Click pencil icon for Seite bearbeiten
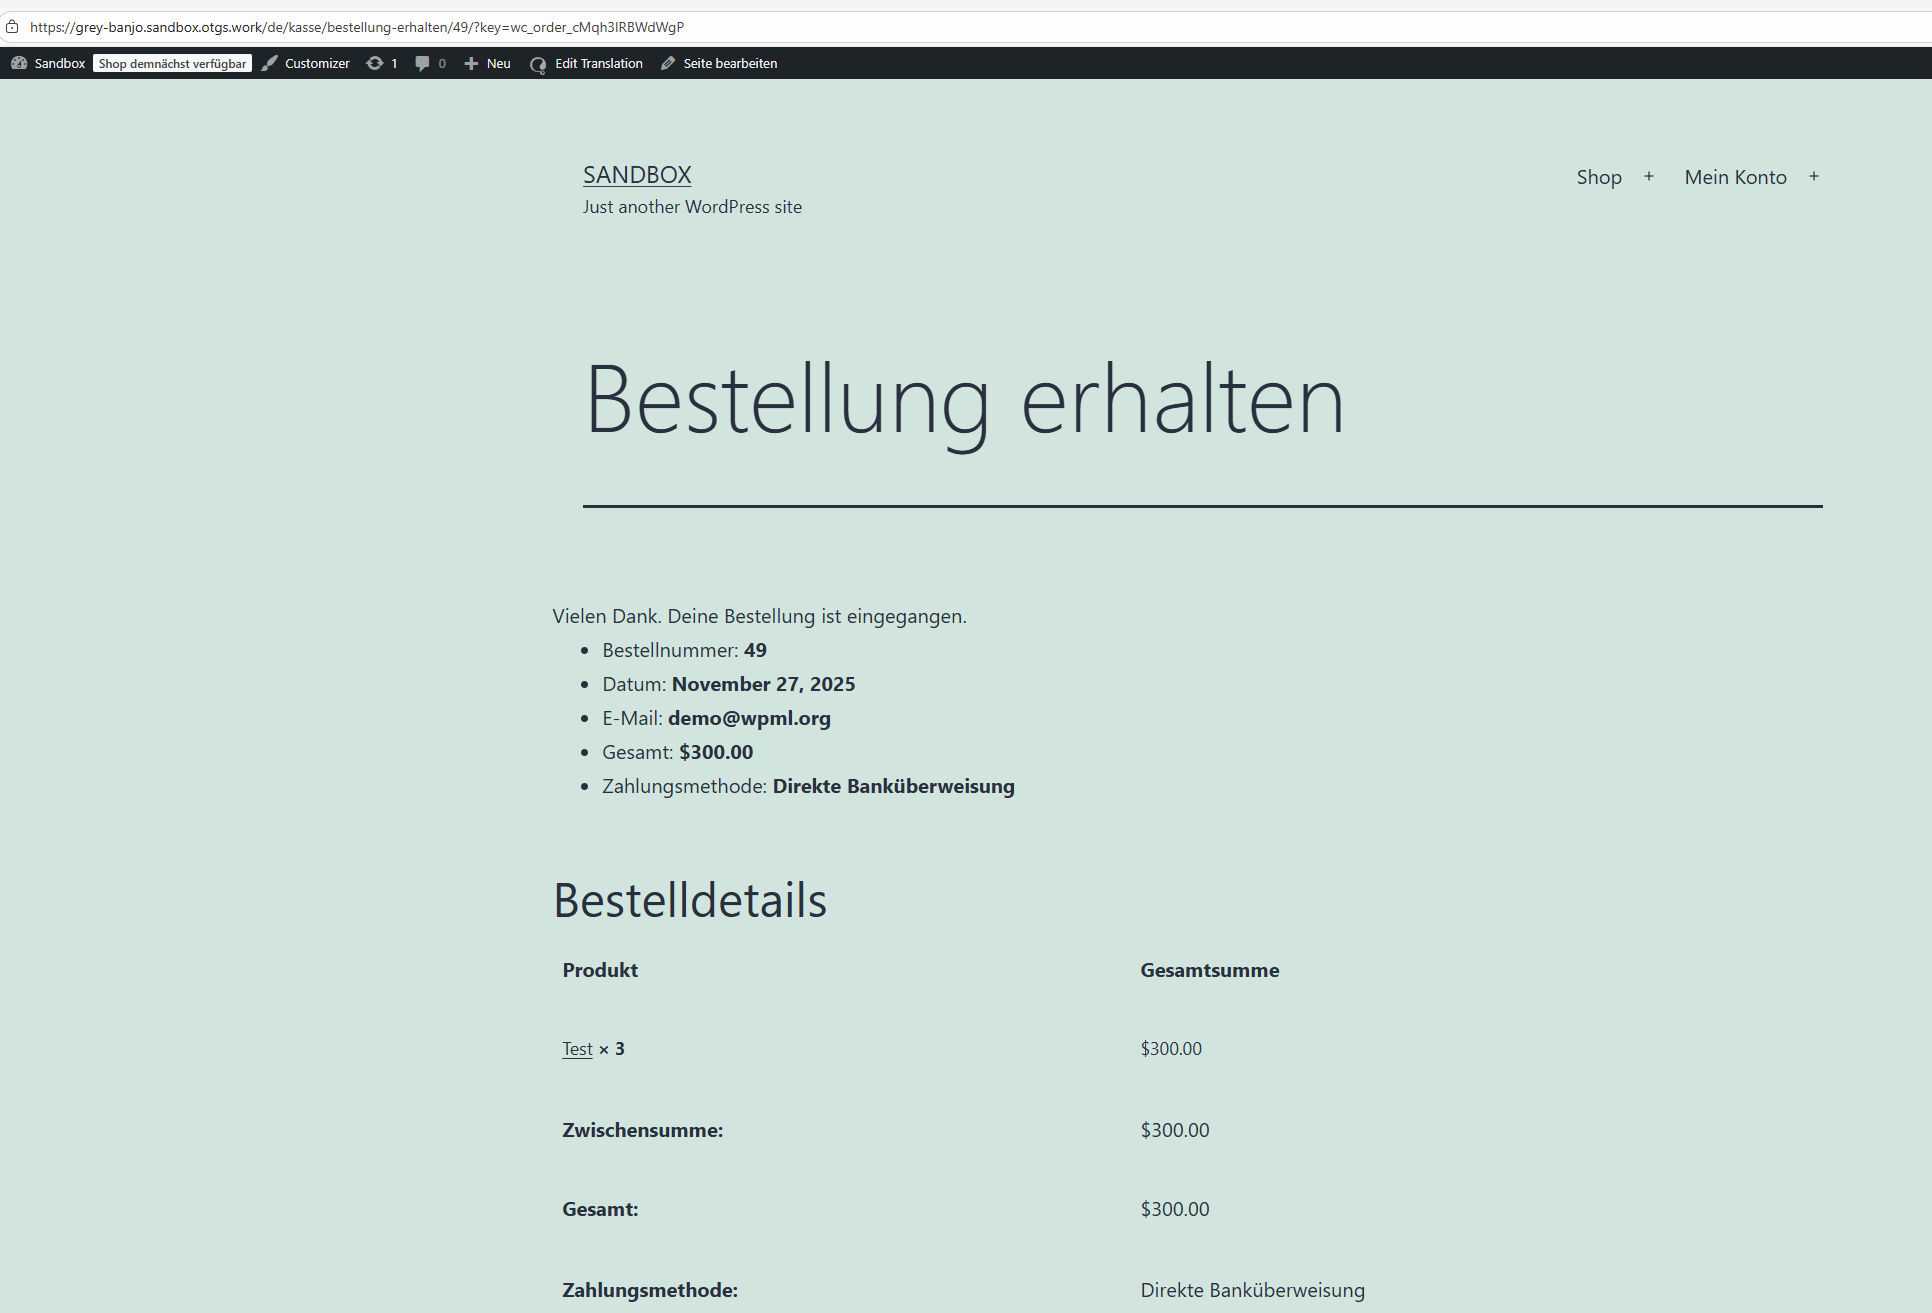The width and height of the screenshot is (1932, 1313). coord(668,63)
